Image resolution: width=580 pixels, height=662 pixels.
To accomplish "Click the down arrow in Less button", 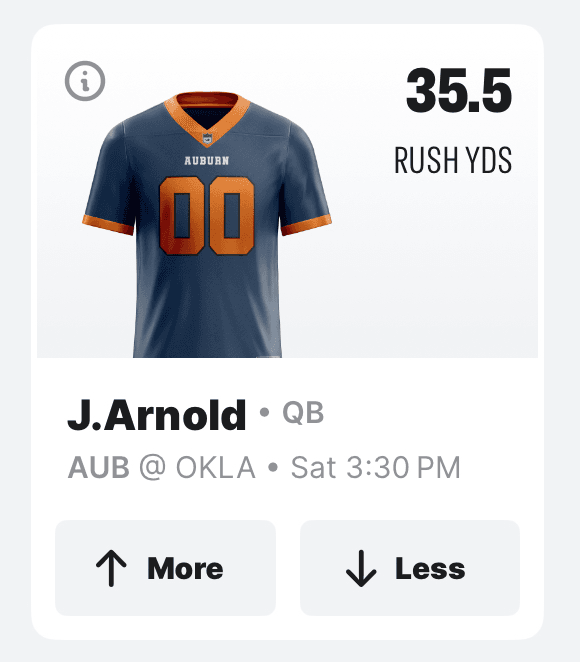I will [361, 568].
